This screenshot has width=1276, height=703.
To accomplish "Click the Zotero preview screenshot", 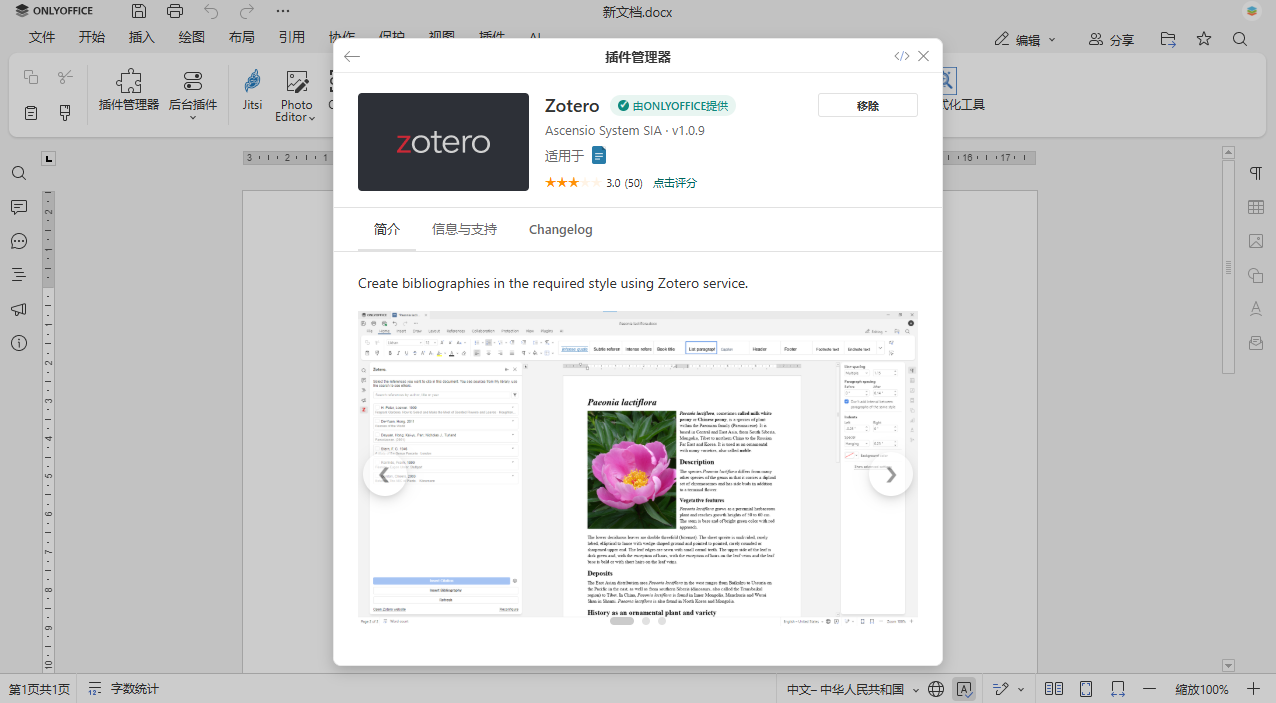I will coord(638,467).
